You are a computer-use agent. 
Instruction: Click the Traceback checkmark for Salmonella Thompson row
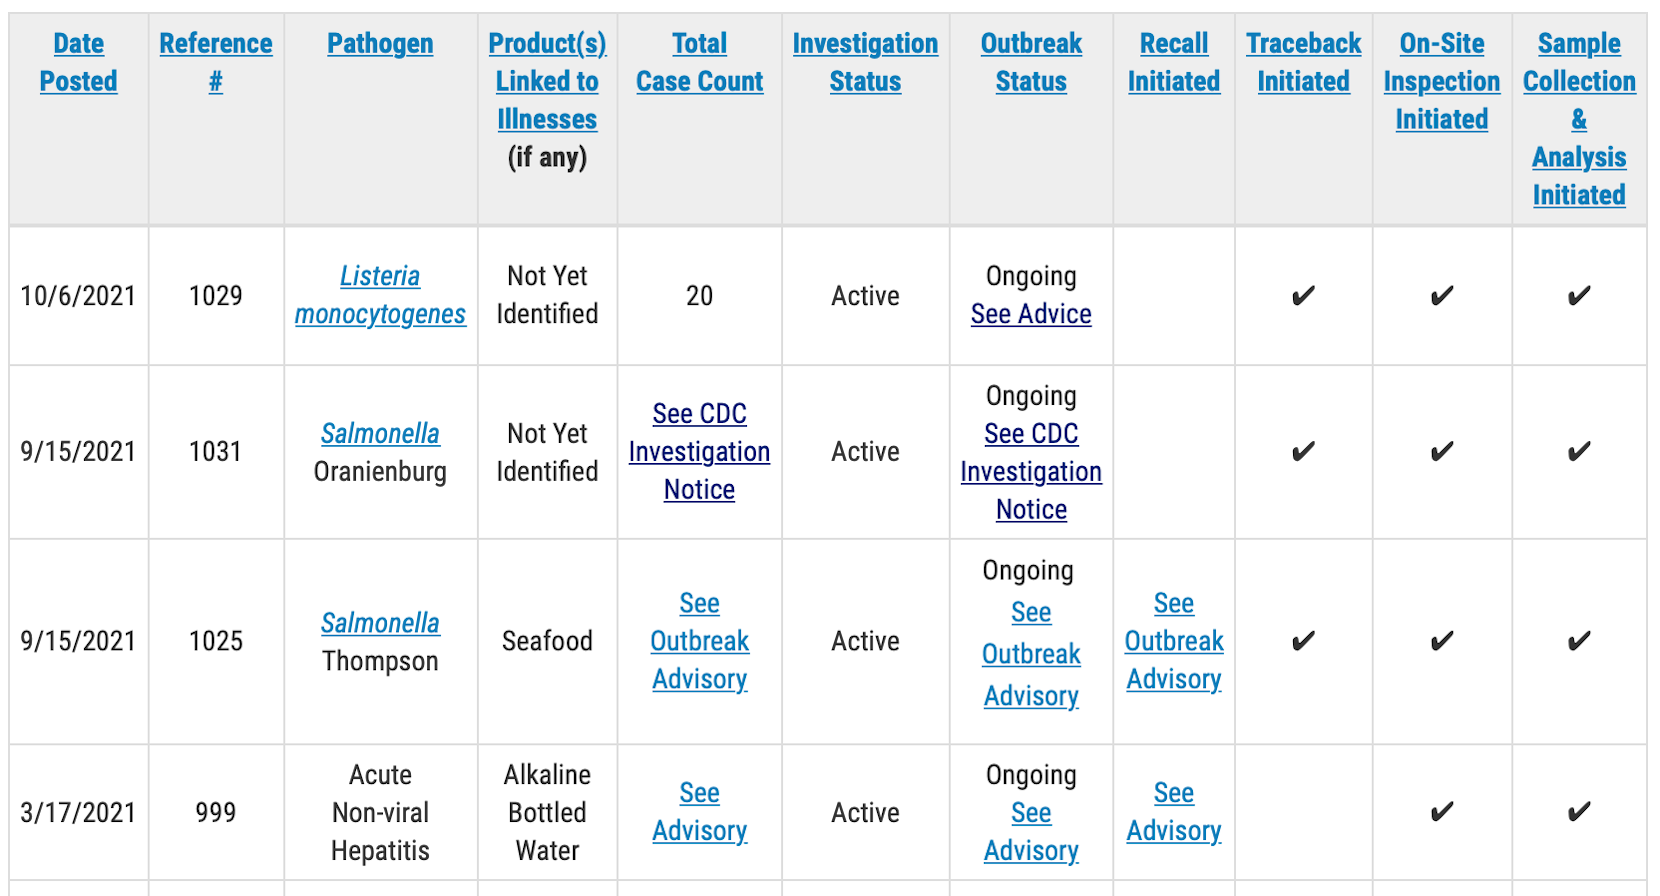coord(1303,641)
